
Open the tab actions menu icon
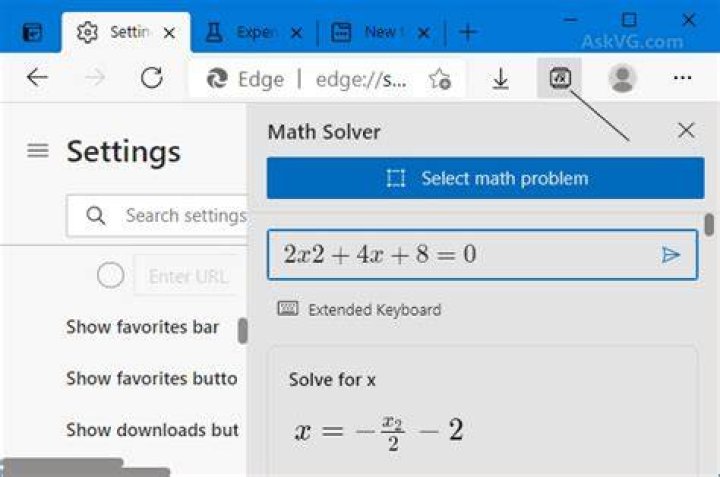(x=32, y=33)
